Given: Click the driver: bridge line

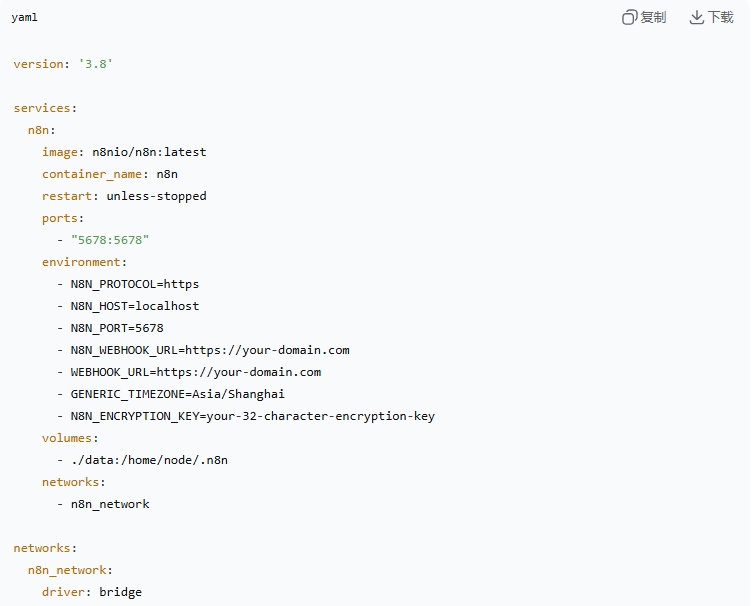Looking at the screenshot, I should tap(92, 593).
